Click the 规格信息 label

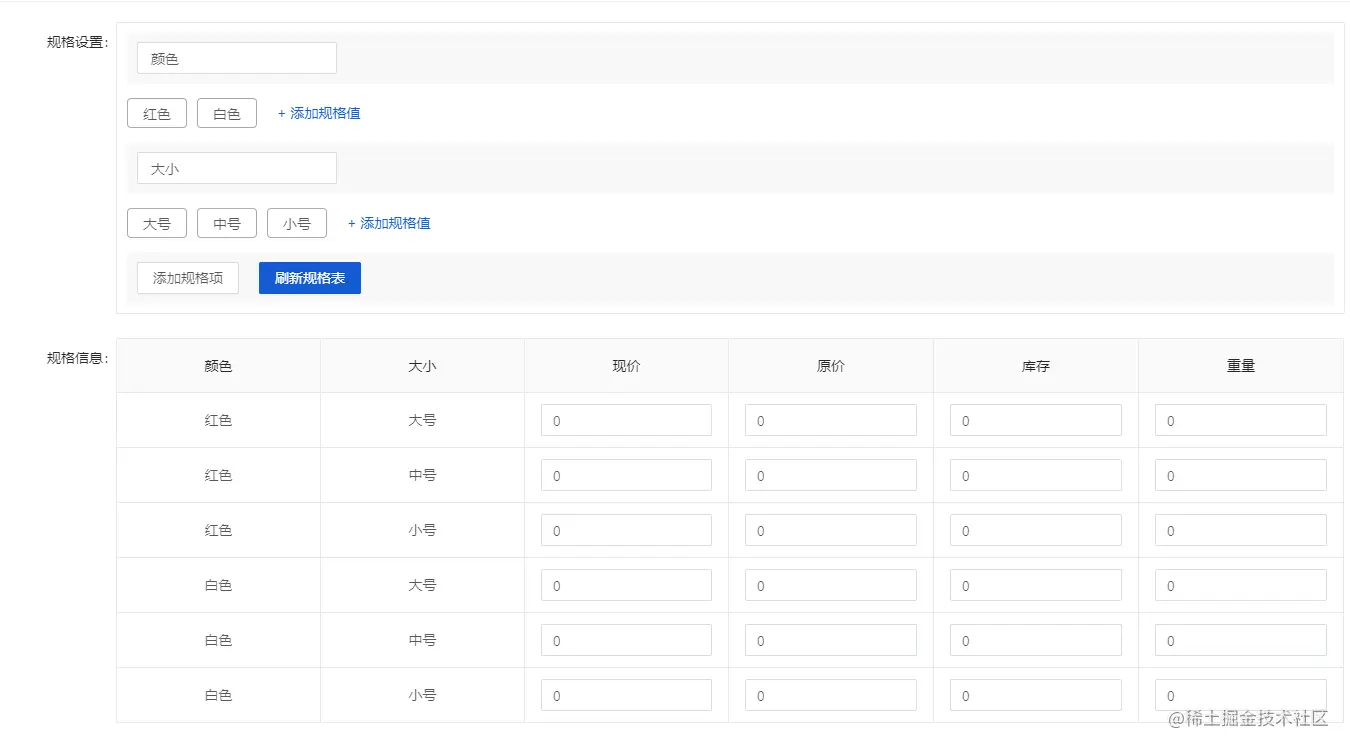[77, 358]
